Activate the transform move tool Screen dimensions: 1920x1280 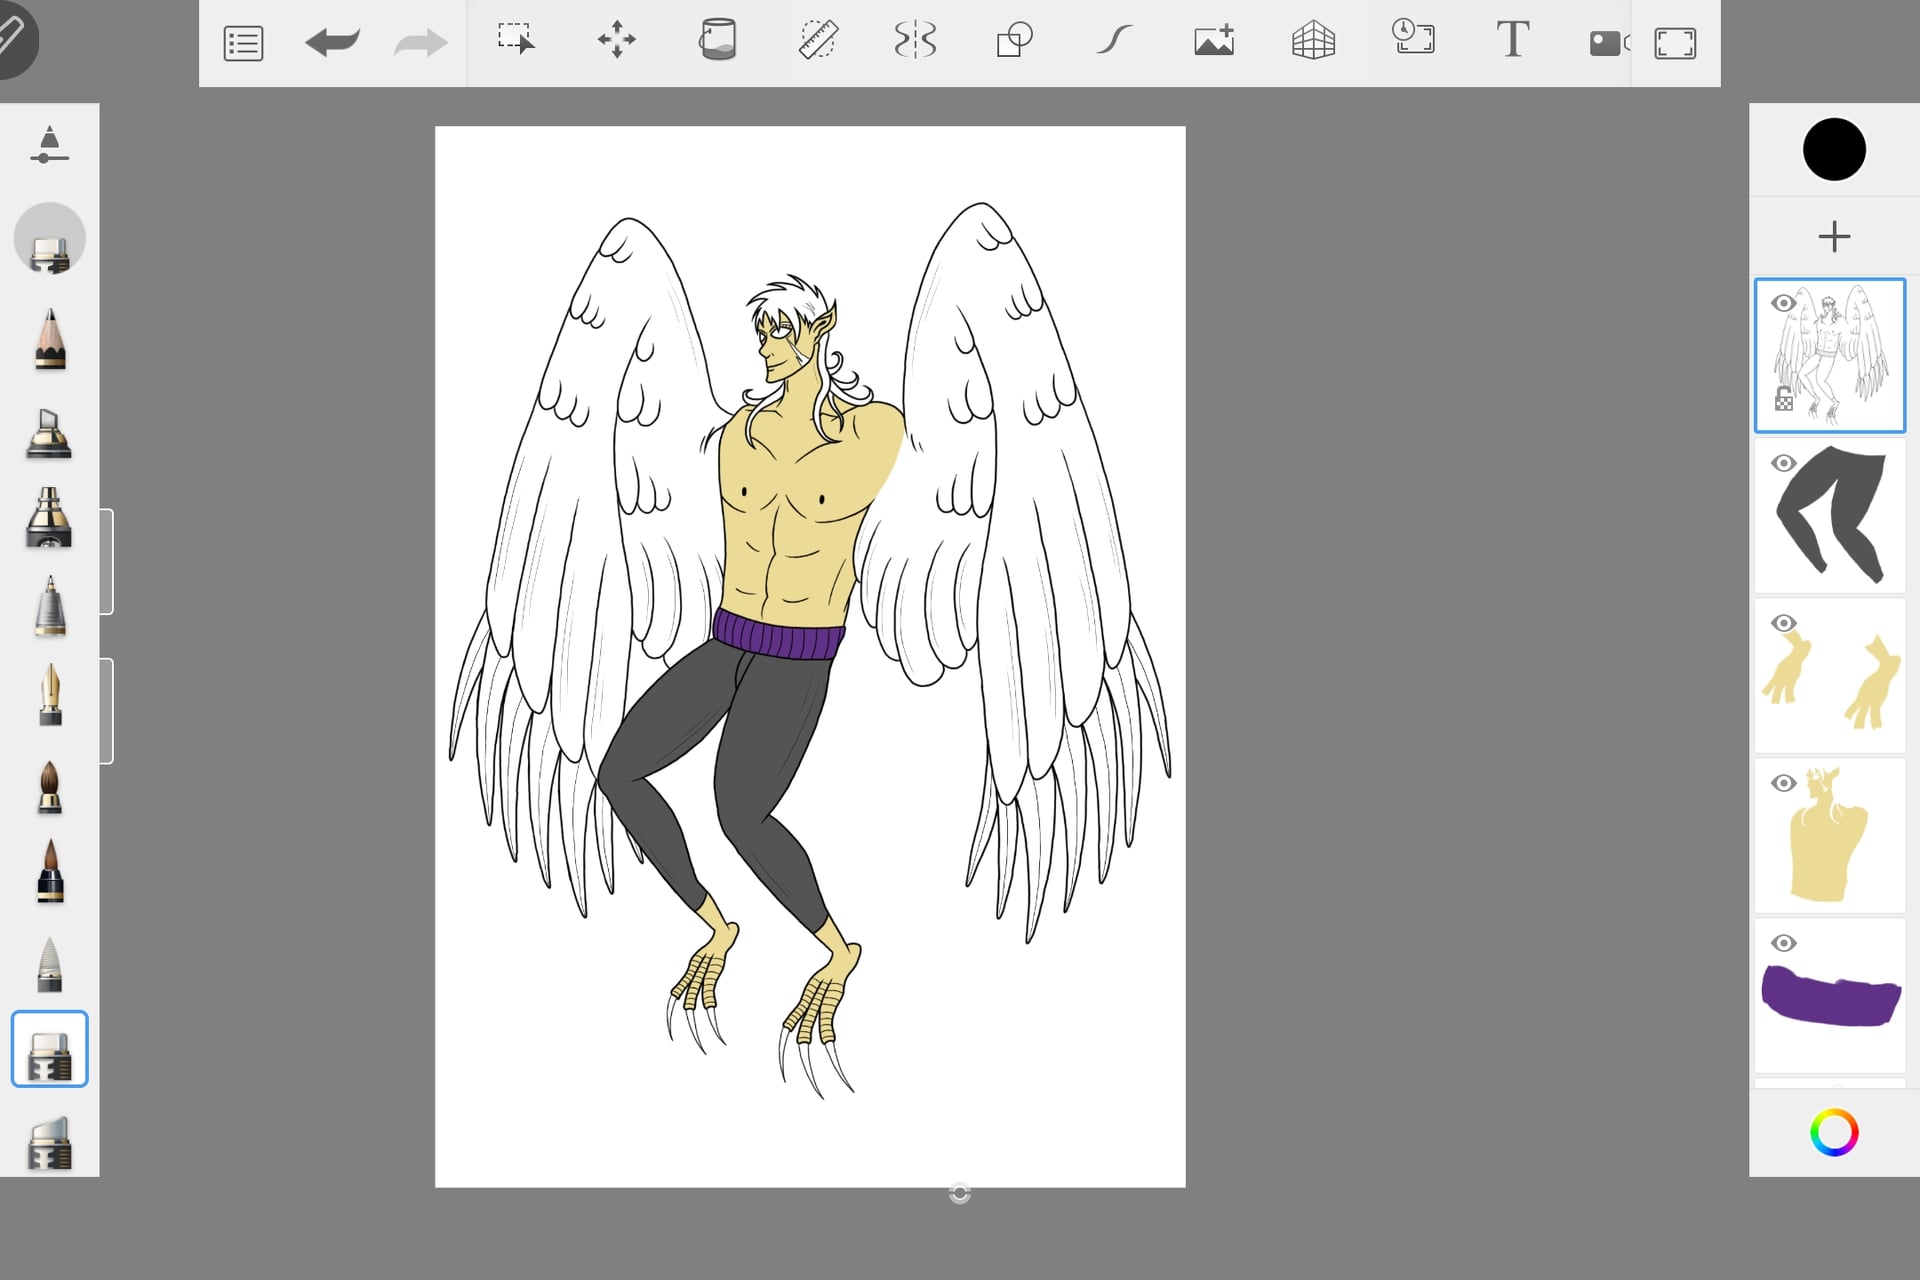pos(616,40)
